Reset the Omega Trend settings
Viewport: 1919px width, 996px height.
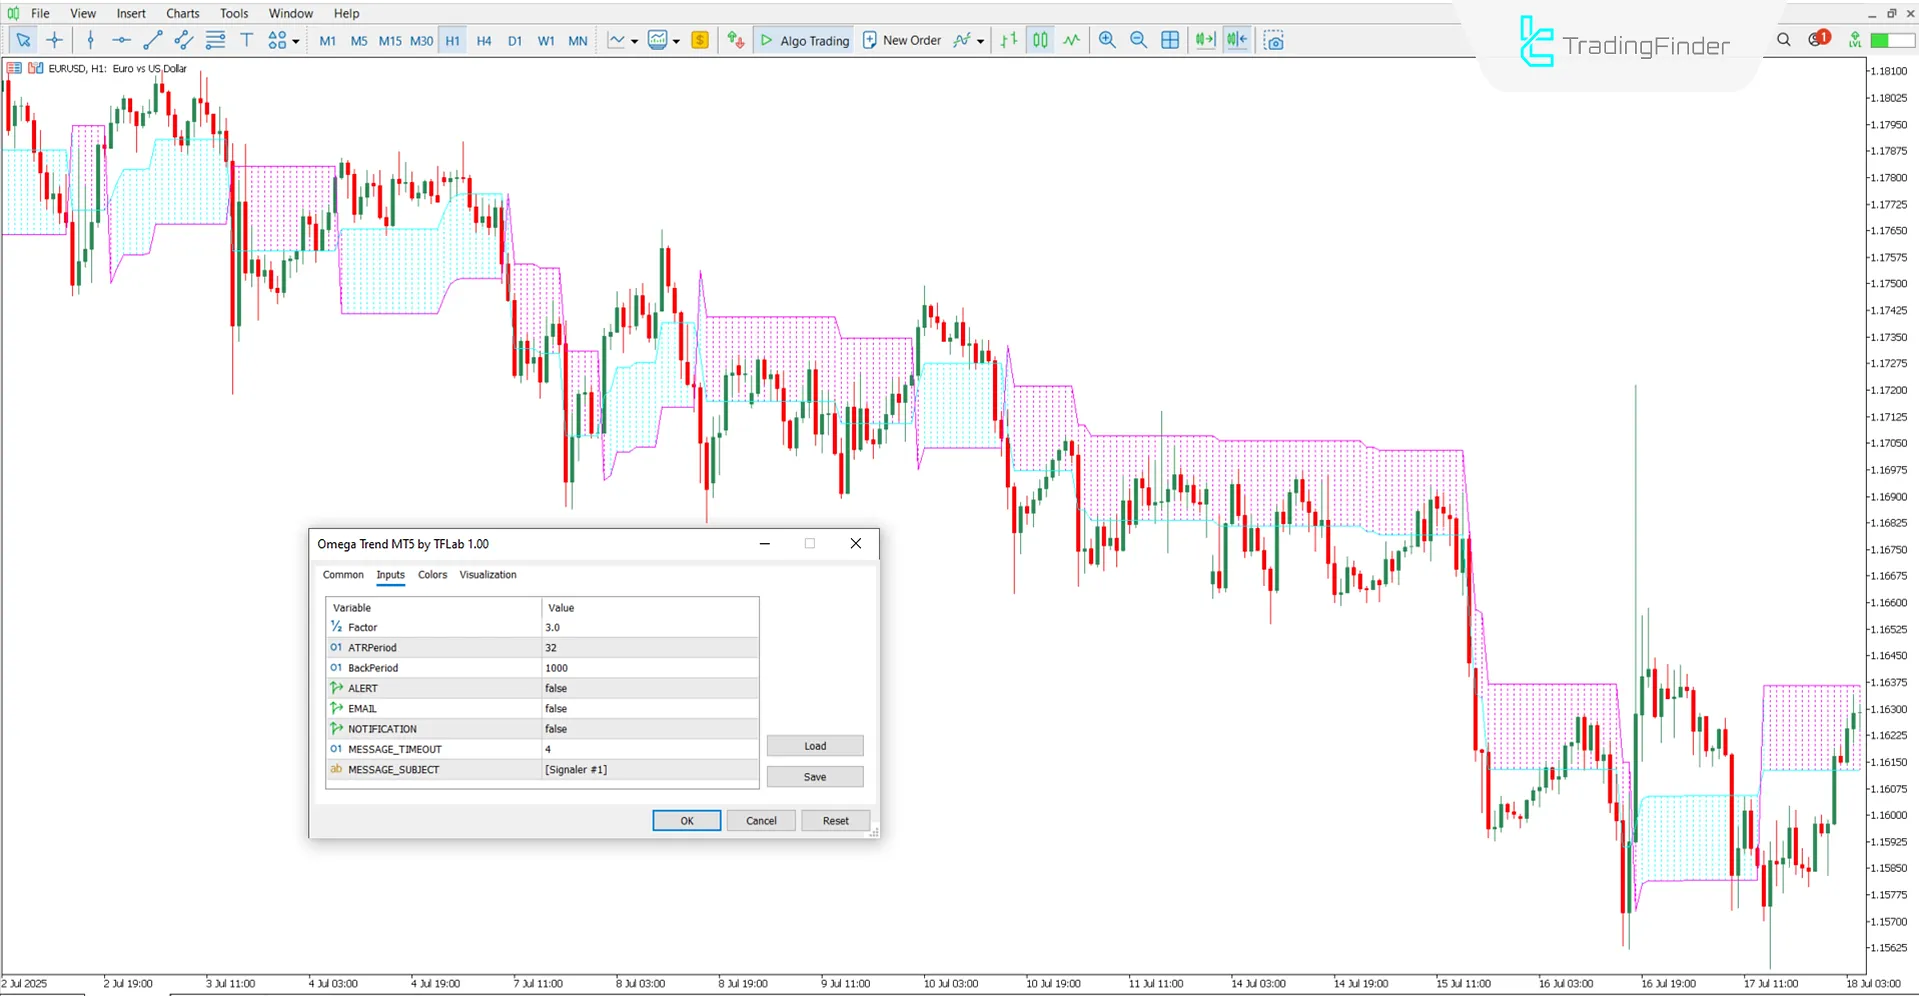pyautogui.click(x=834, y=820)
